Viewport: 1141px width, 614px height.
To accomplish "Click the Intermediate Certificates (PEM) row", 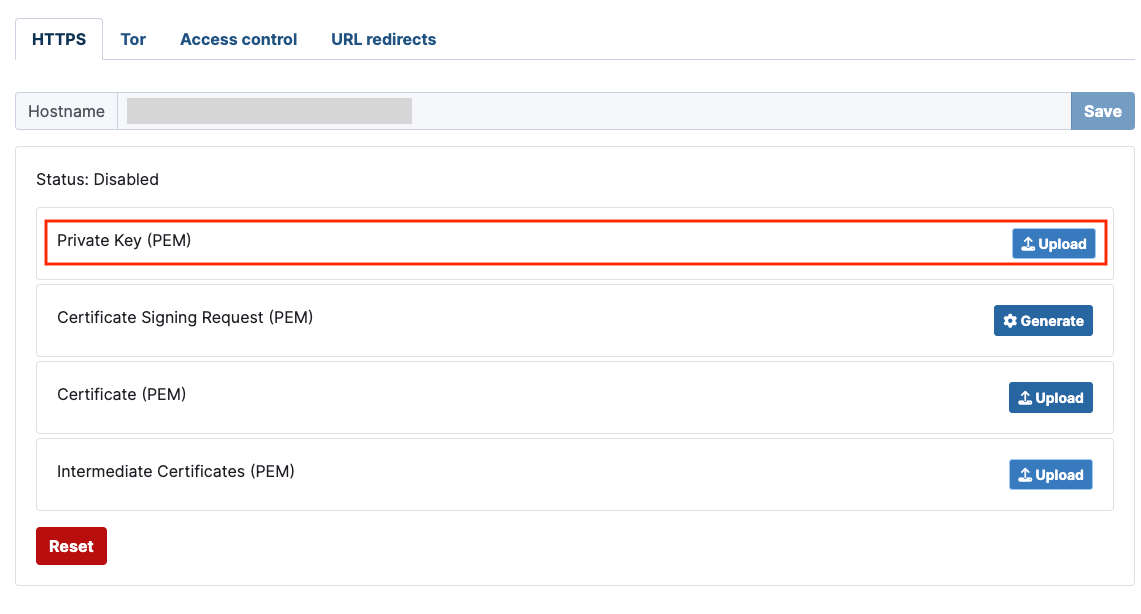I will (x=400, y=474).
